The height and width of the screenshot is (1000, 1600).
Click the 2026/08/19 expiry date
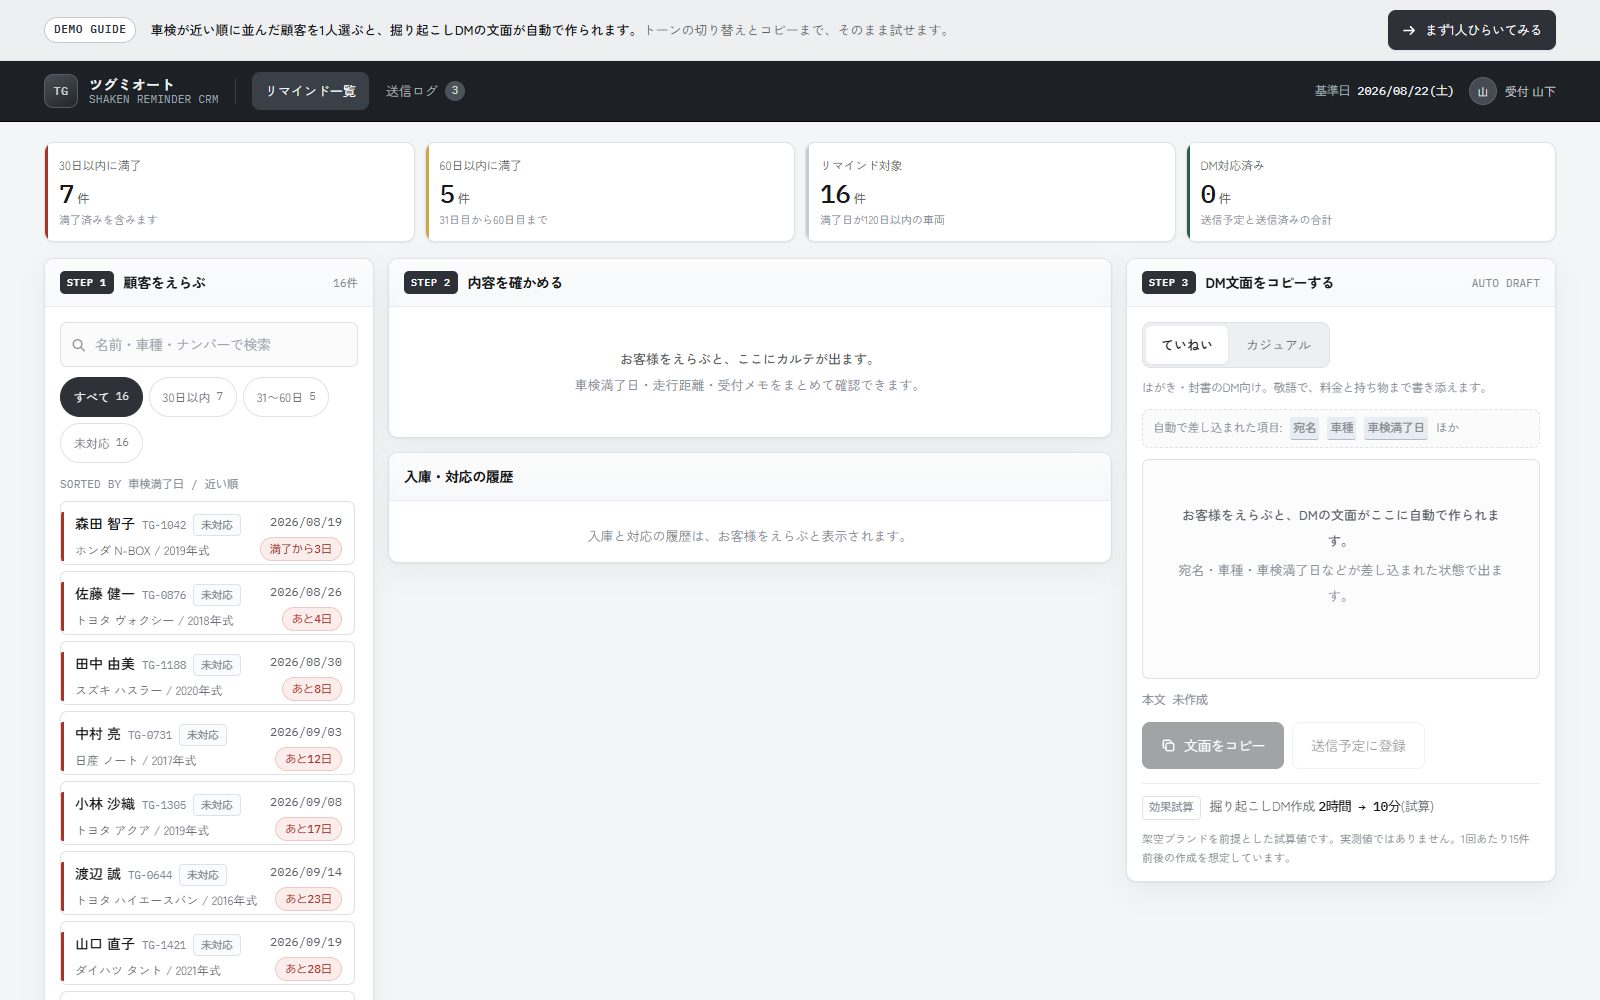pos(306,522)
